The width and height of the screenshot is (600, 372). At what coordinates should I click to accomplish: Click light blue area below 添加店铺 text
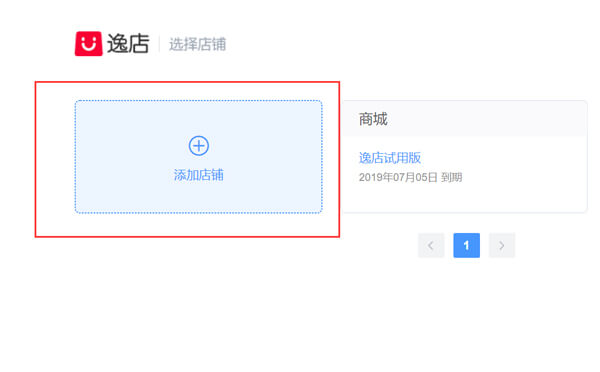click(x=199, y=197)
